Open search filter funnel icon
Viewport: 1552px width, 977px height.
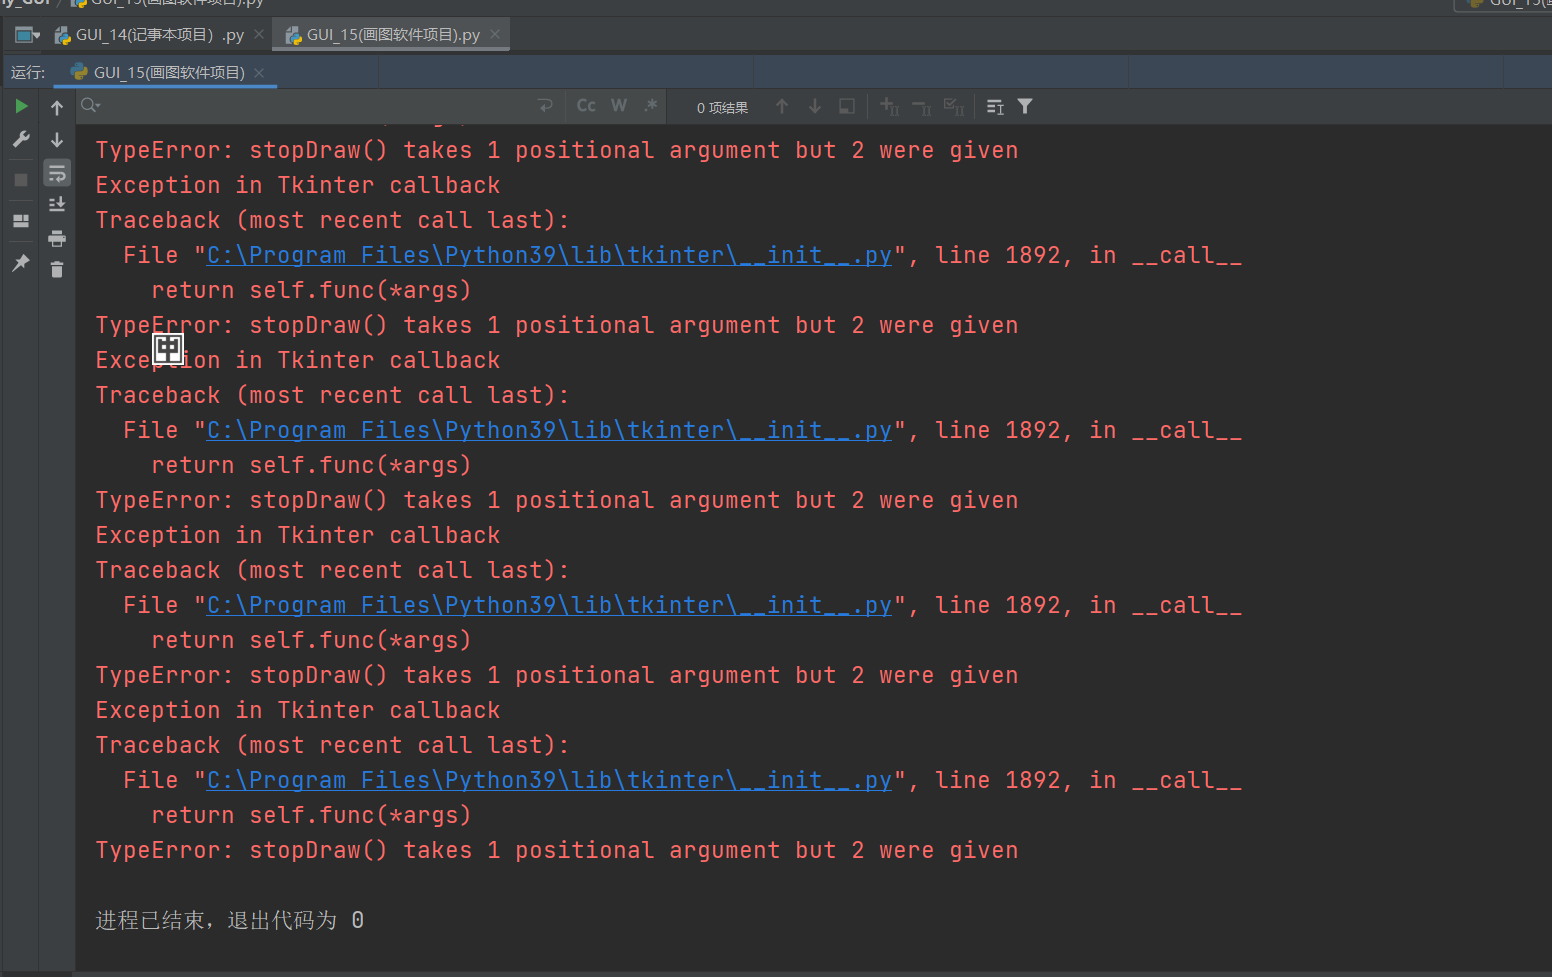click(x=1025, y=106)
